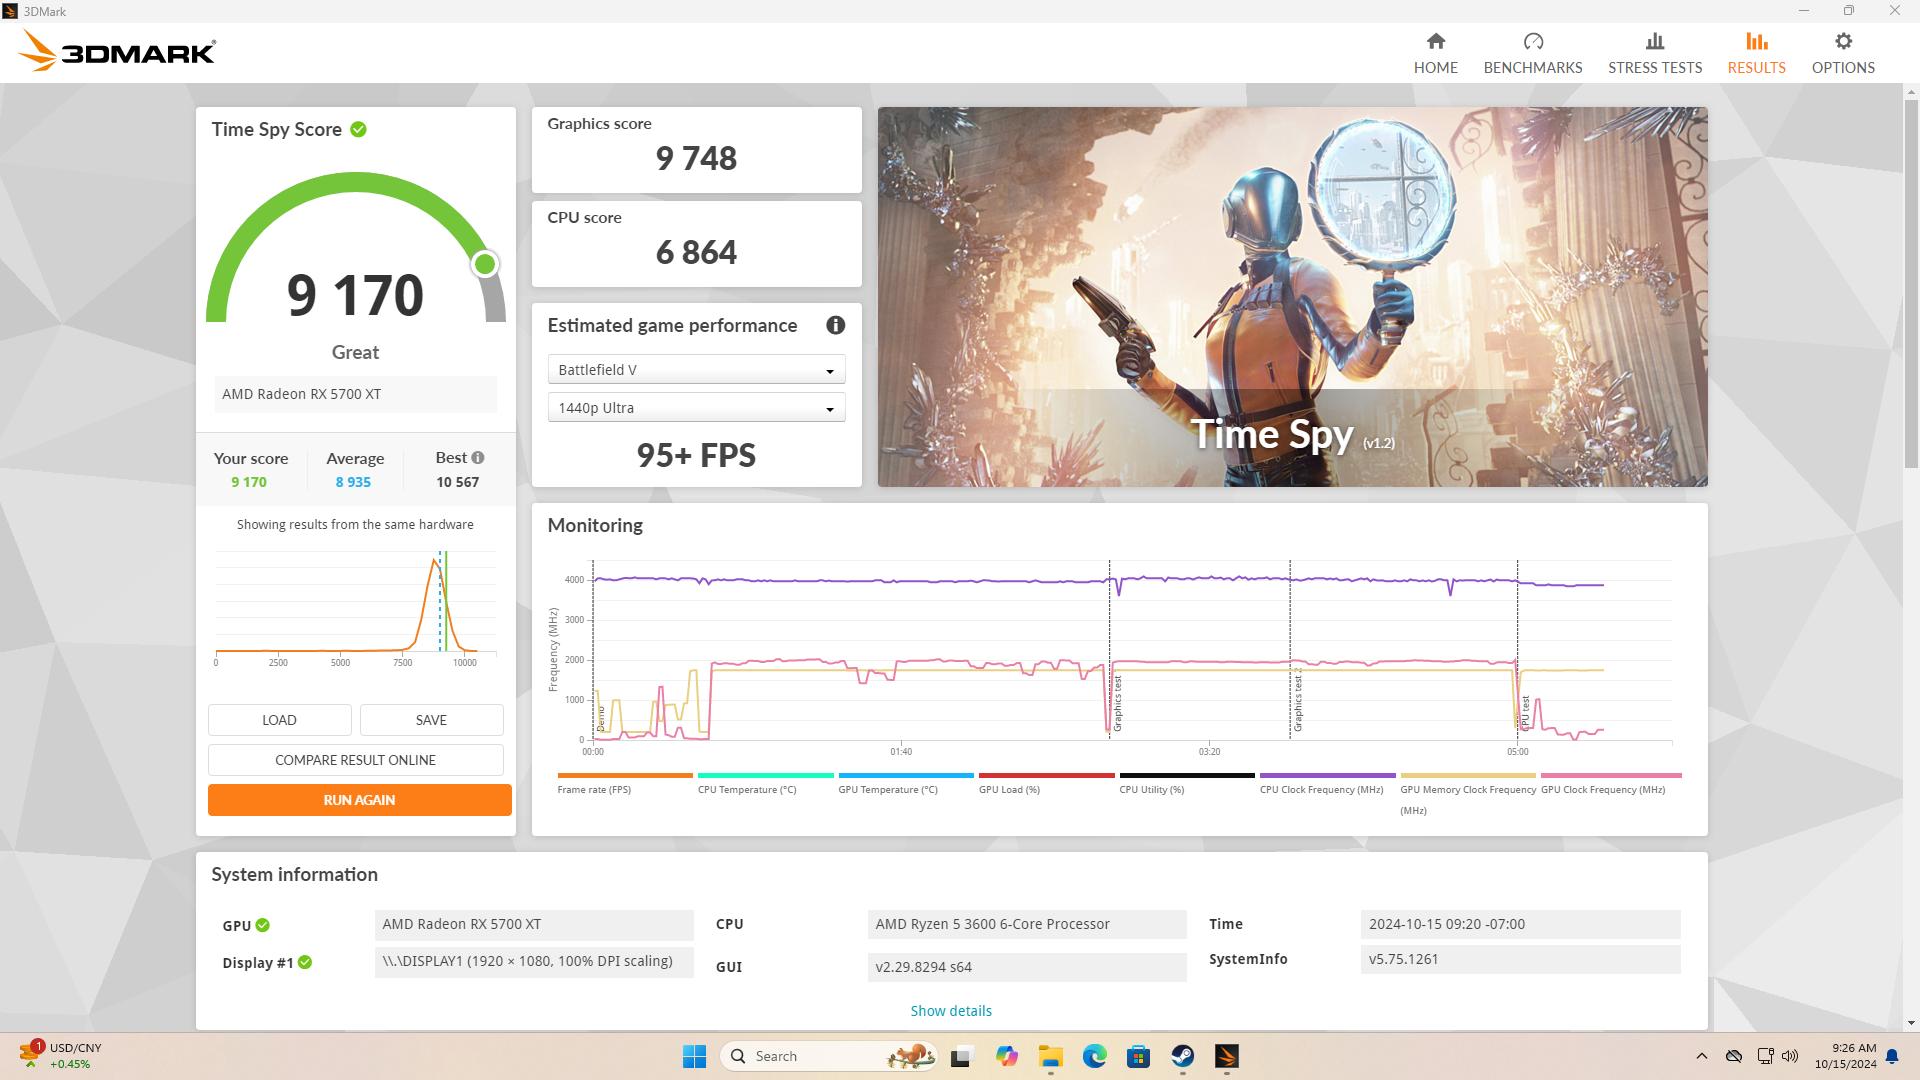Image resolution: width=1920 pixels, height=1080 pixels.
Task: Click the scrollbar up arrow
Action: pyautogui.click(x=1911, y=92)
